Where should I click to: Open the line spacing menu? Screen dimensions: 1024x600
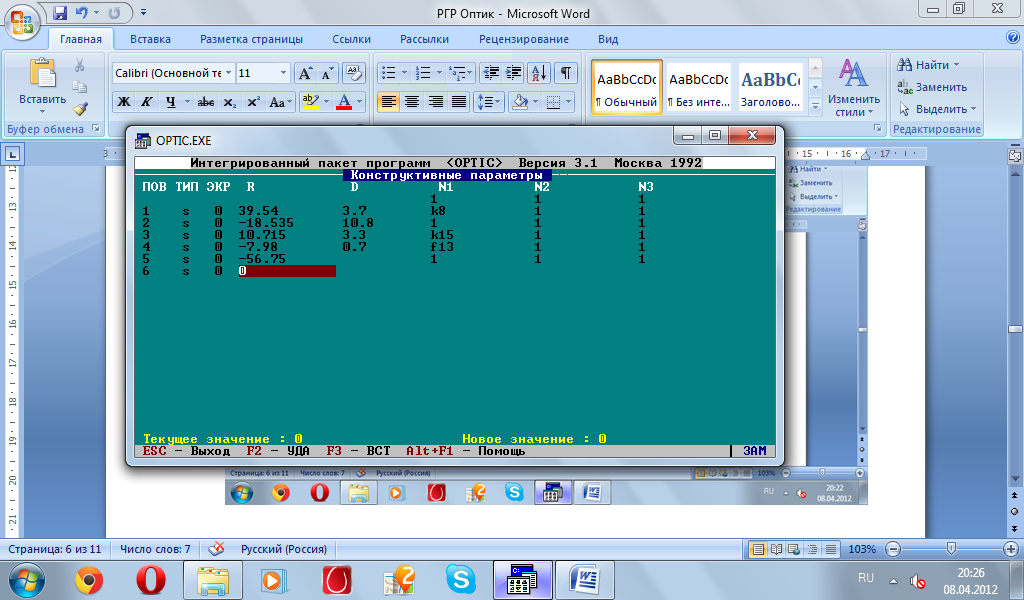[488, 102]
